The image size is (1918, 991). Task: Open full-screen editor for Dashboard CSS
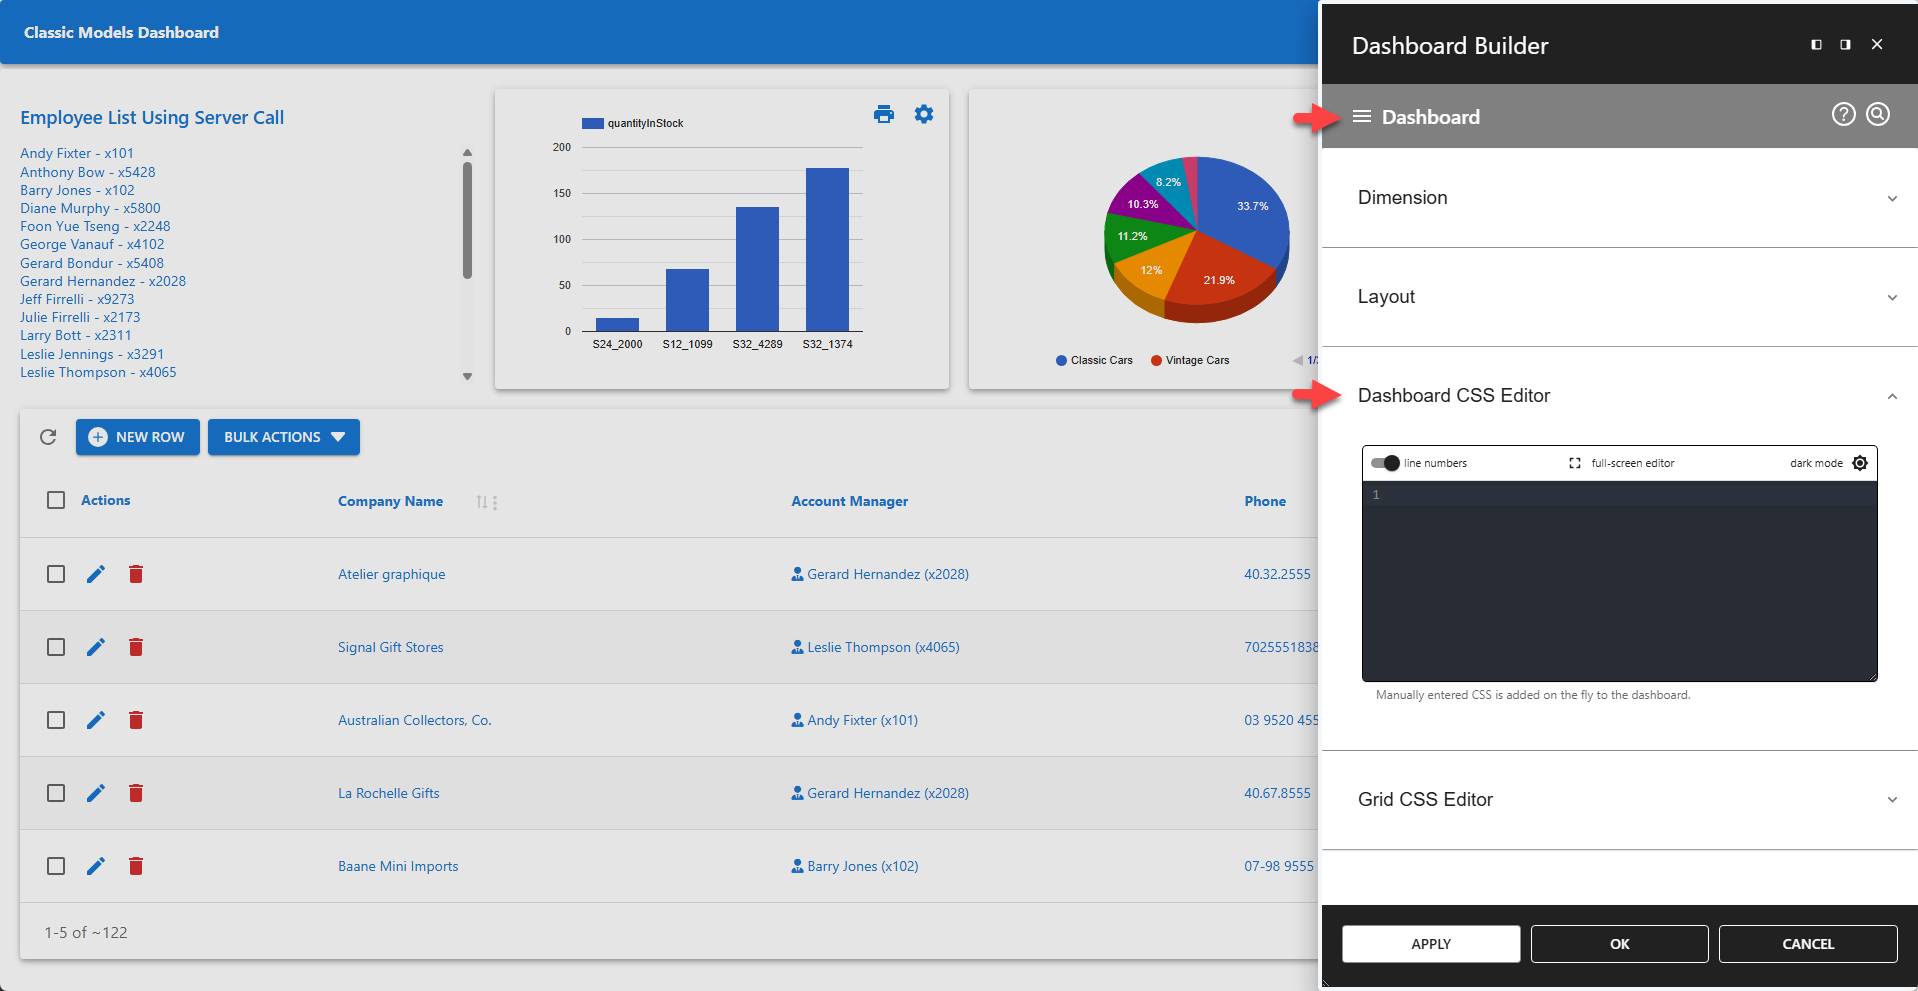[1575, 463]
